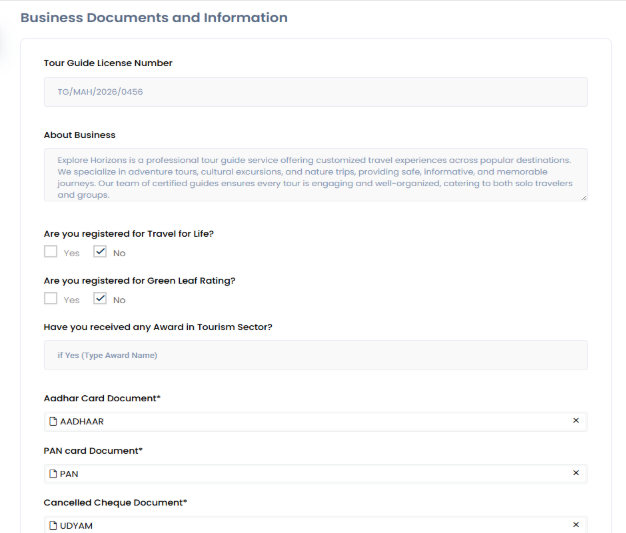Check Yes for Green Leaf Rating
The height and width of the screenshot is (533, 626).
(x=51, y=299)
